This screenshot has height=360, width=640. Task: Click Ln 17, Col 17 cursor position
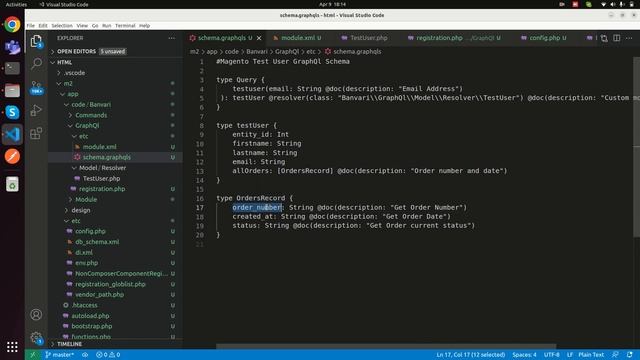point(471,355)
